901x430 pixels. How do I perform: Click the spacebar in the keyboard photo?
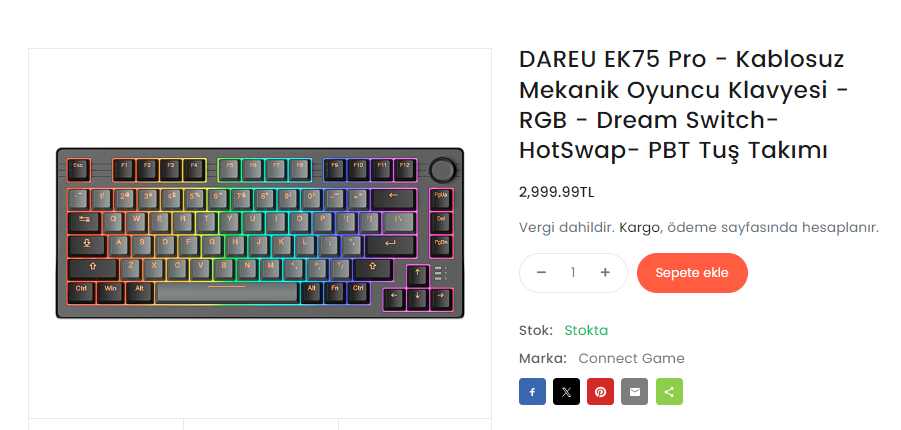click(x=227, y=292)
